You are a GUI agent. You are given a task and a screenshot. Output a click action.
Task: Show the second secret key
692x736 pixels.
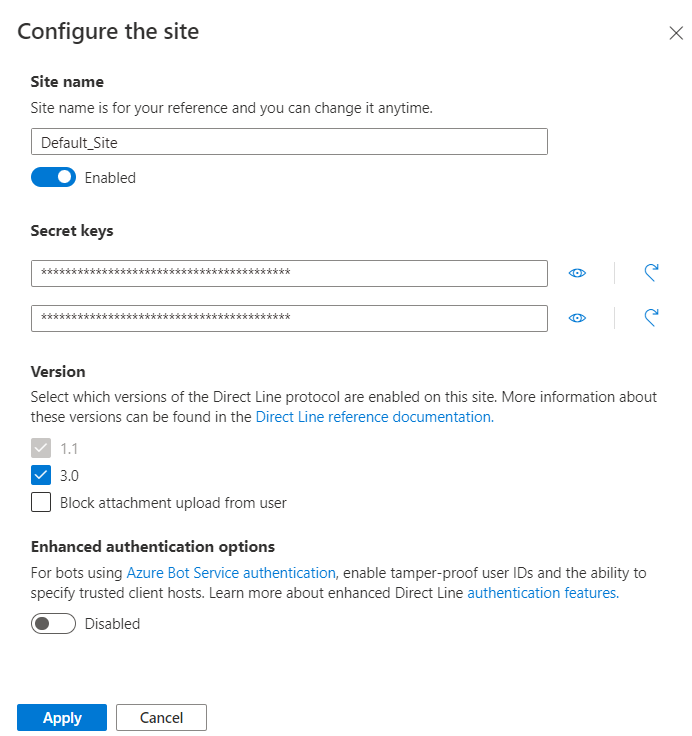click(577, 318)
